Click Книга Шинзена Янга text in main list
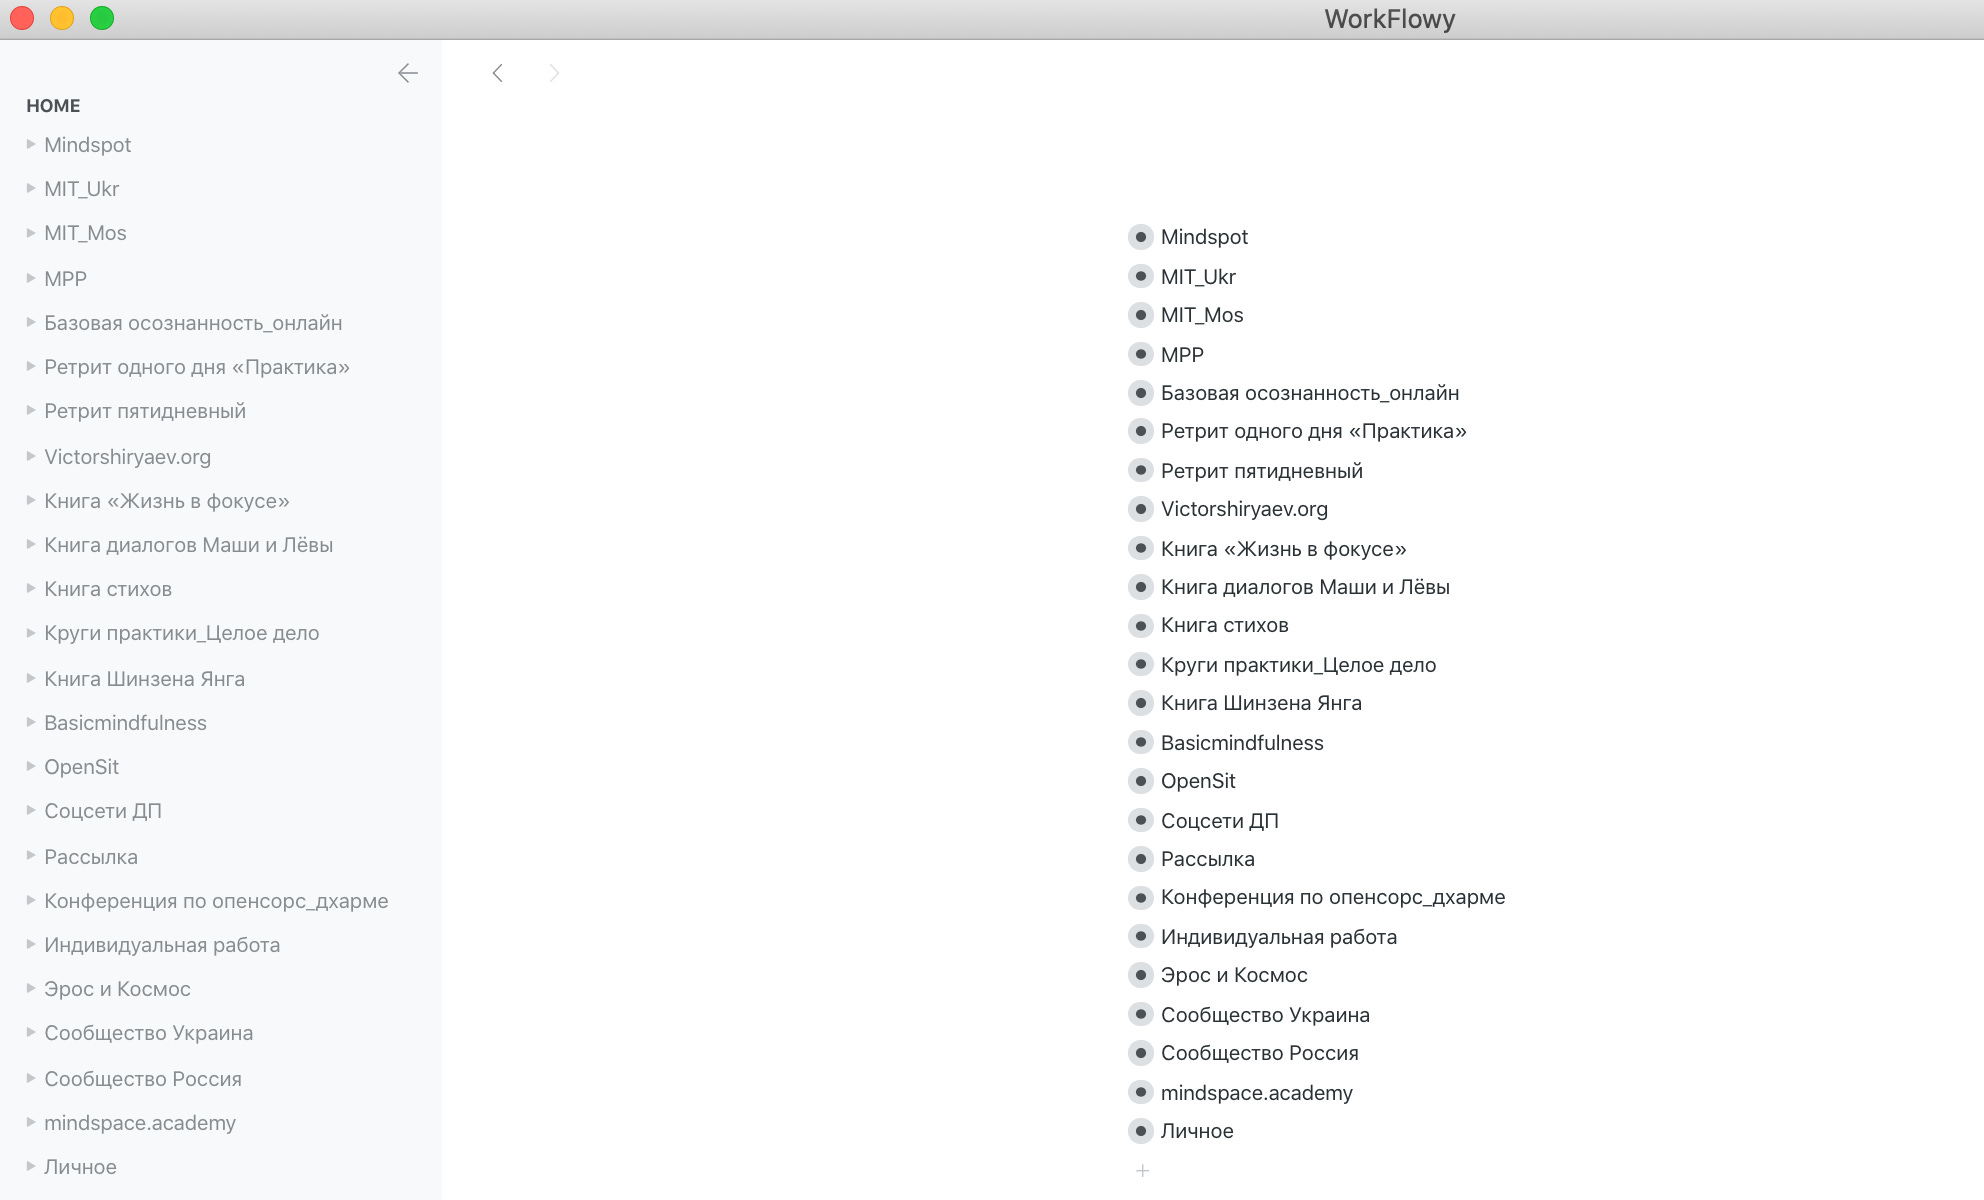1984x1200 pixels. pos(1261,703)
